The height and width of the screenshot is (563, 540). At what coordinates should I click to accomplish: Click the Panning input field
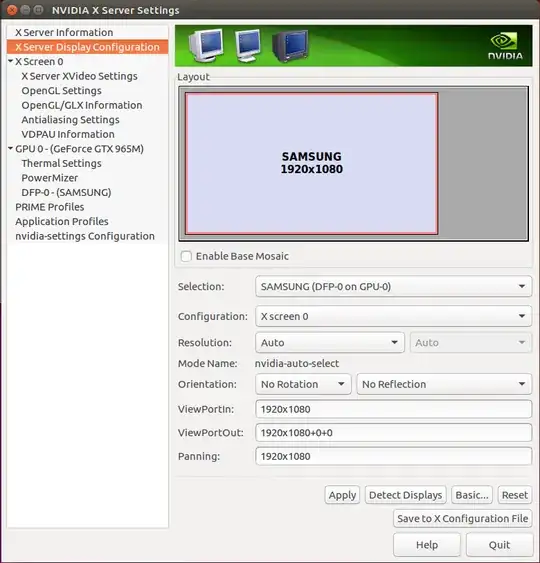tap(394, 456)
